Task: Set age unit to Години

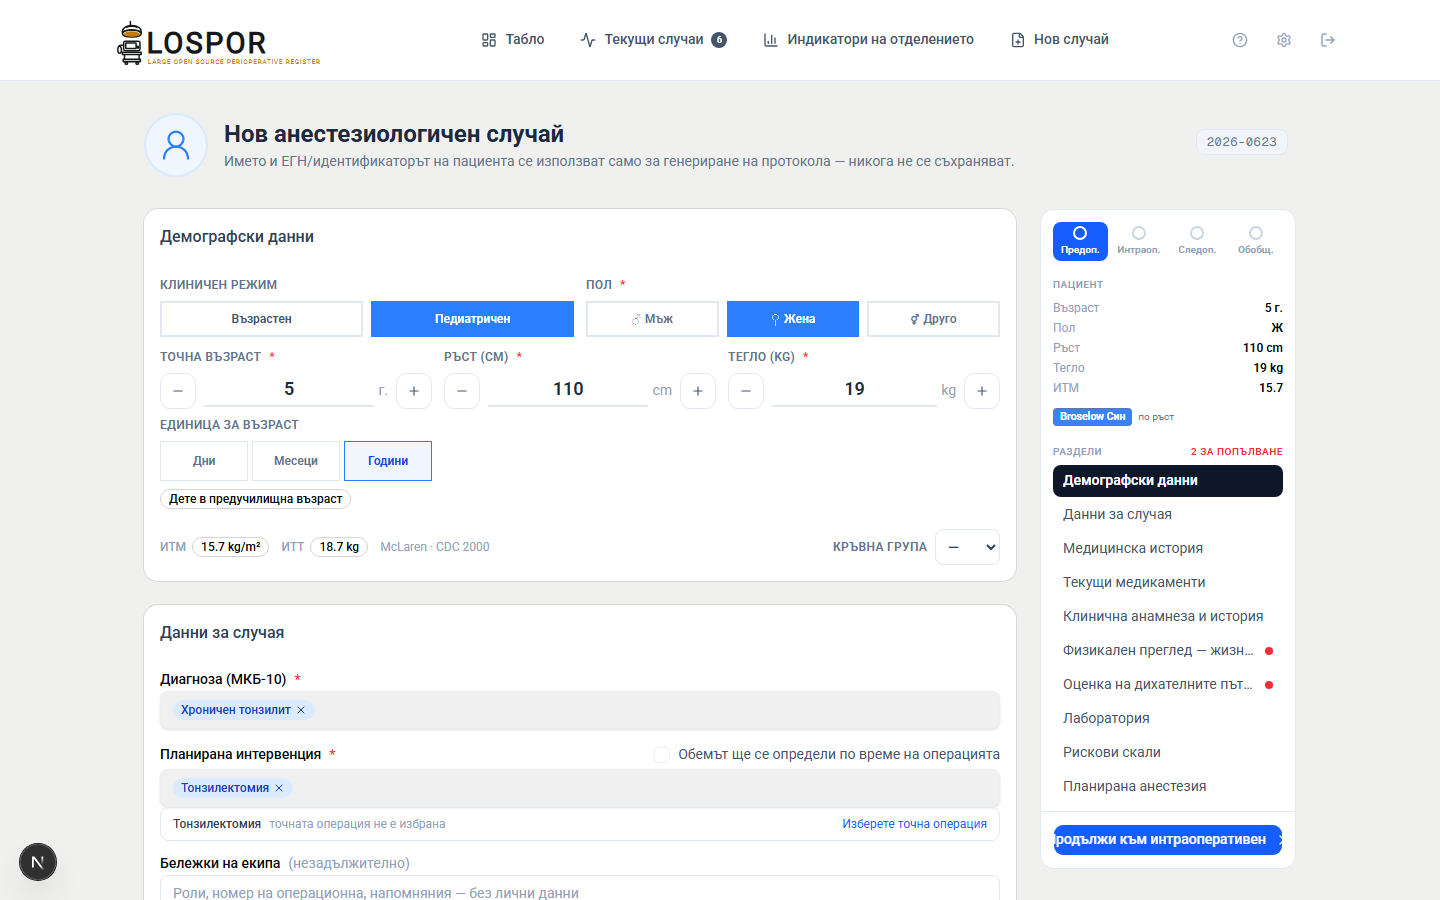Action: click(388, 461)
